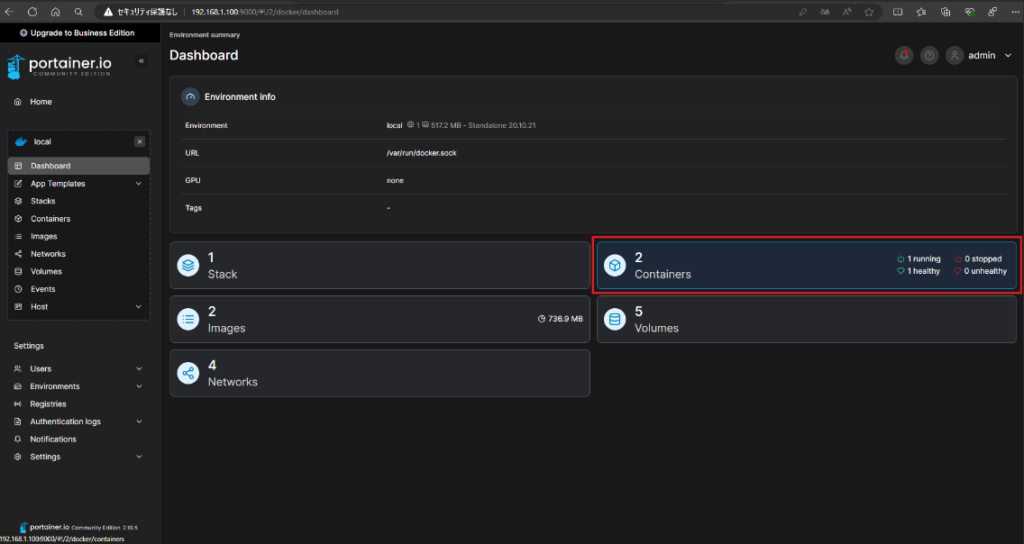Viewport: 1024px width, 544px height.
Task: Expand the Authentication logs chevron
Action: click(139, 422)
